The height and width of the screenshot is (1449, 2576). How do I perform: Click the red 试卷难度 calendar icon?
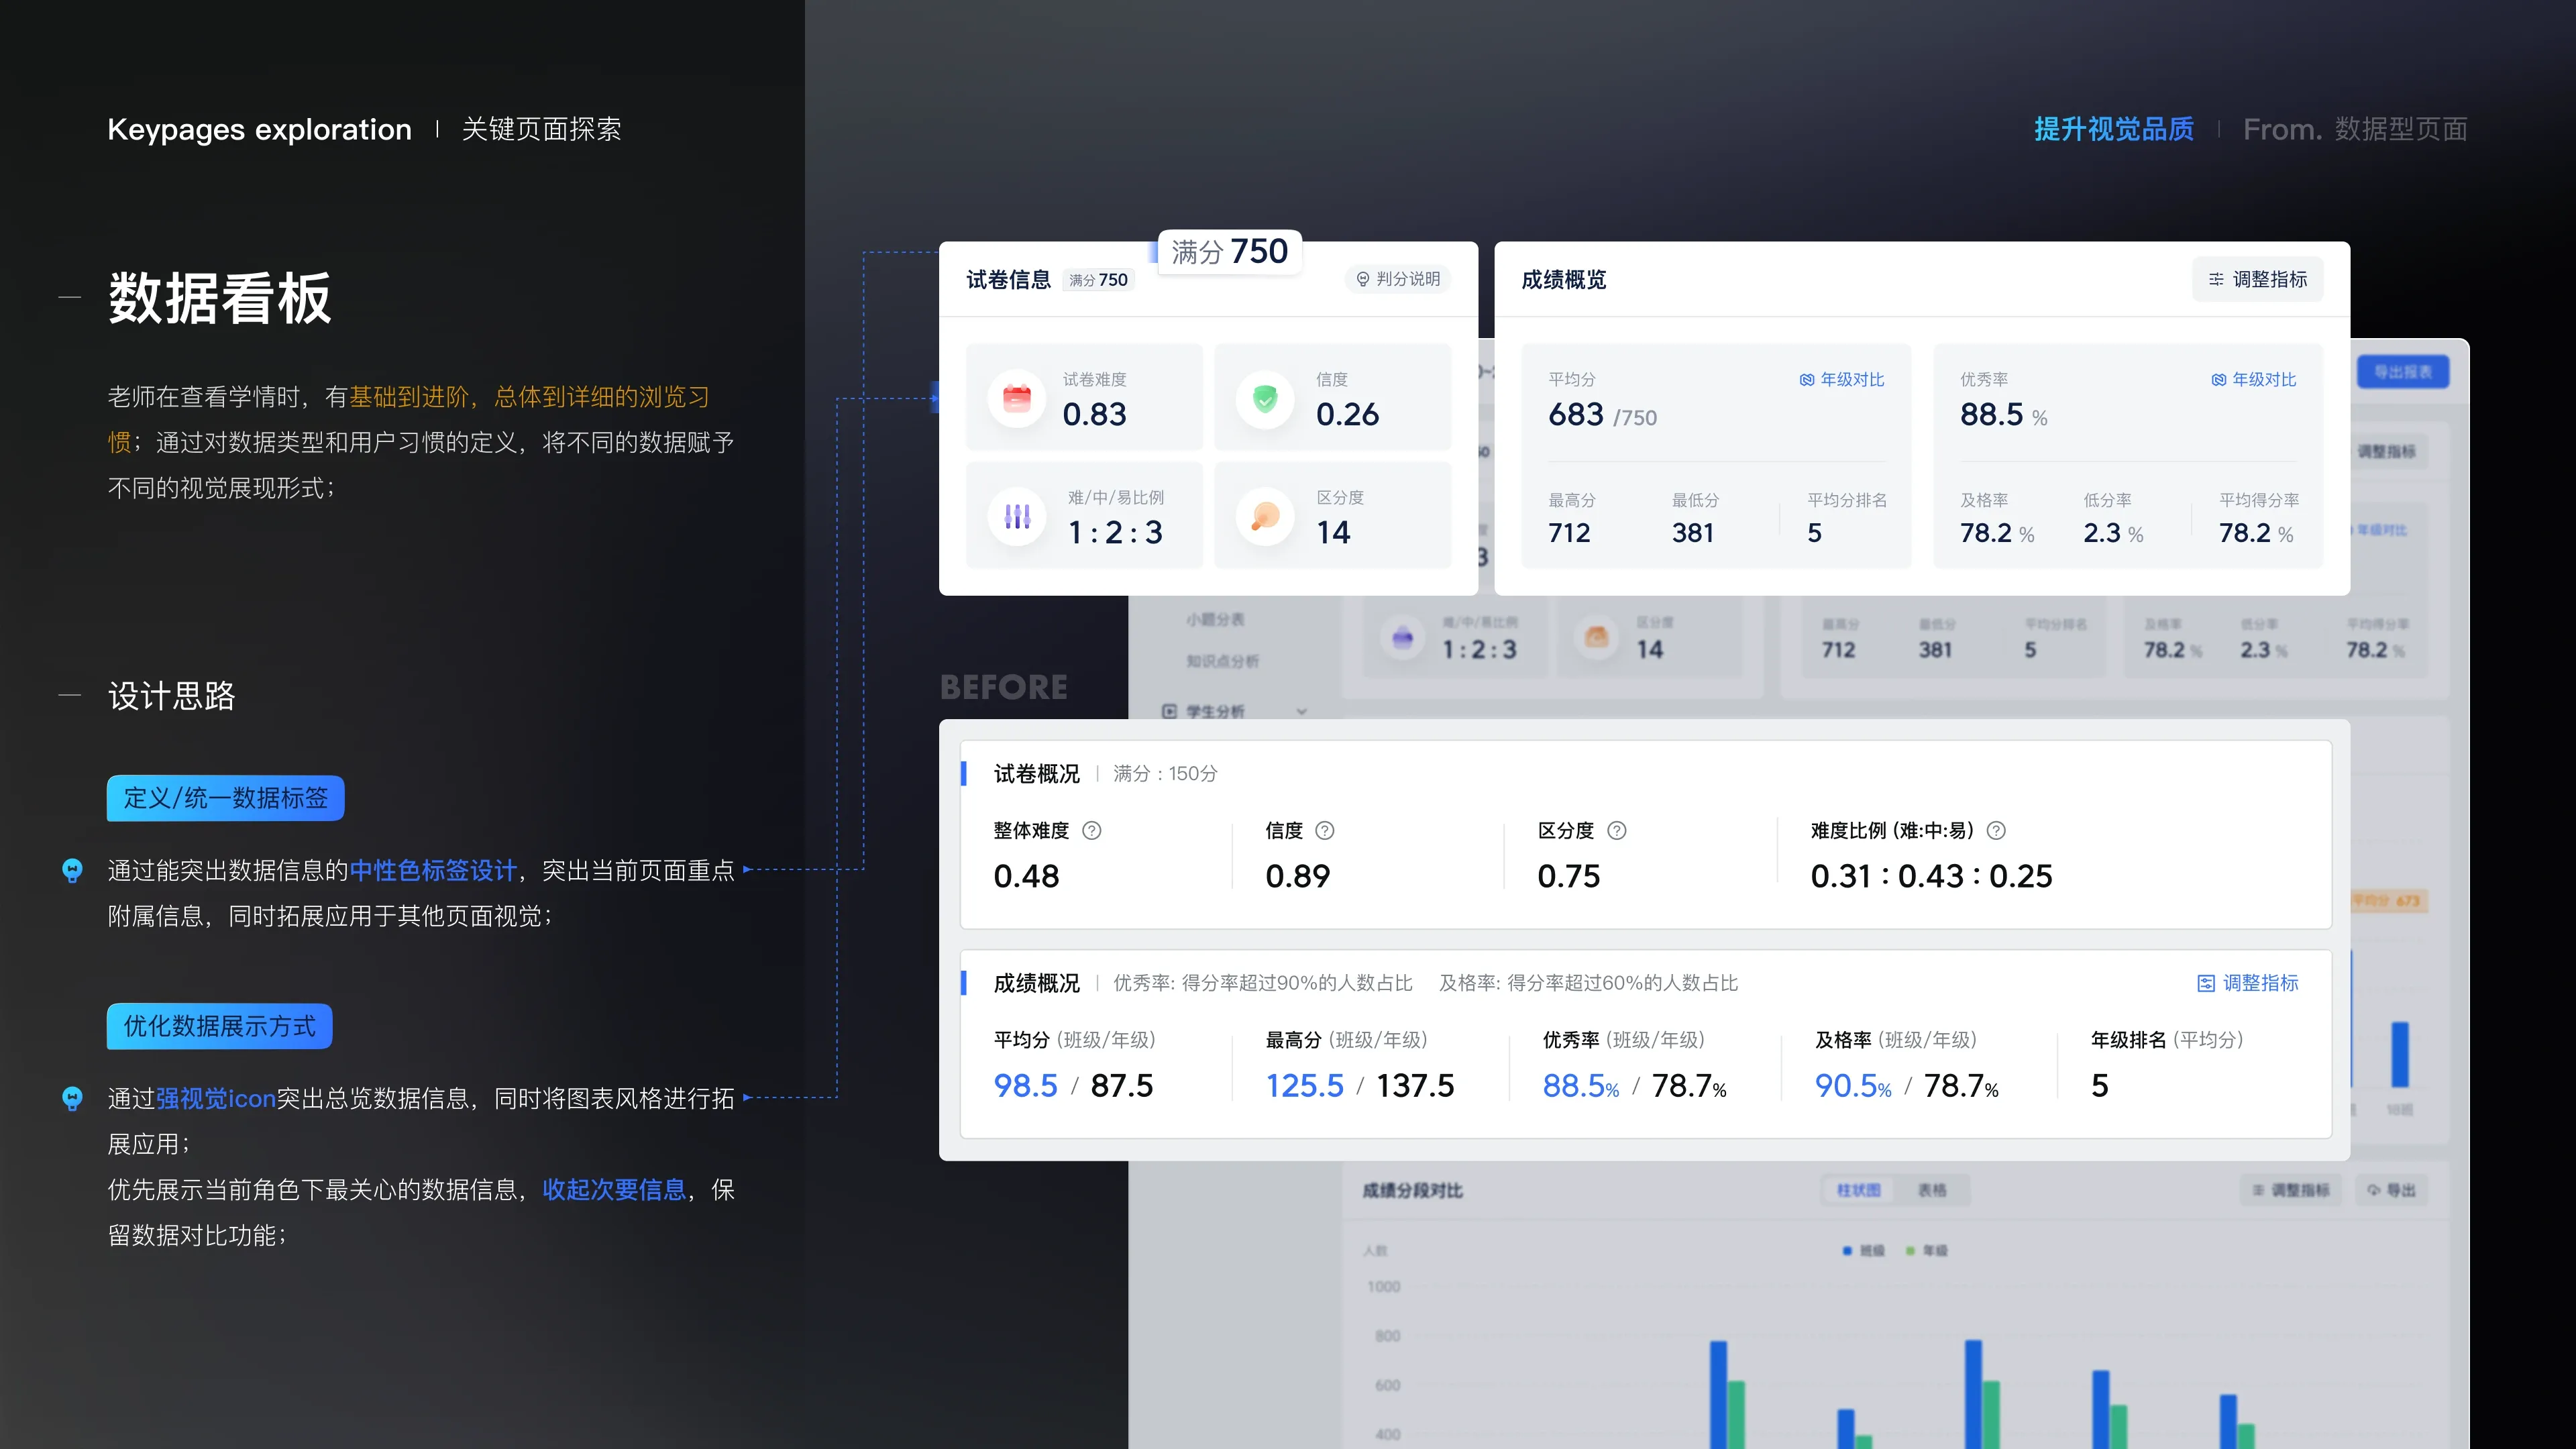(x=1016, y=399)
